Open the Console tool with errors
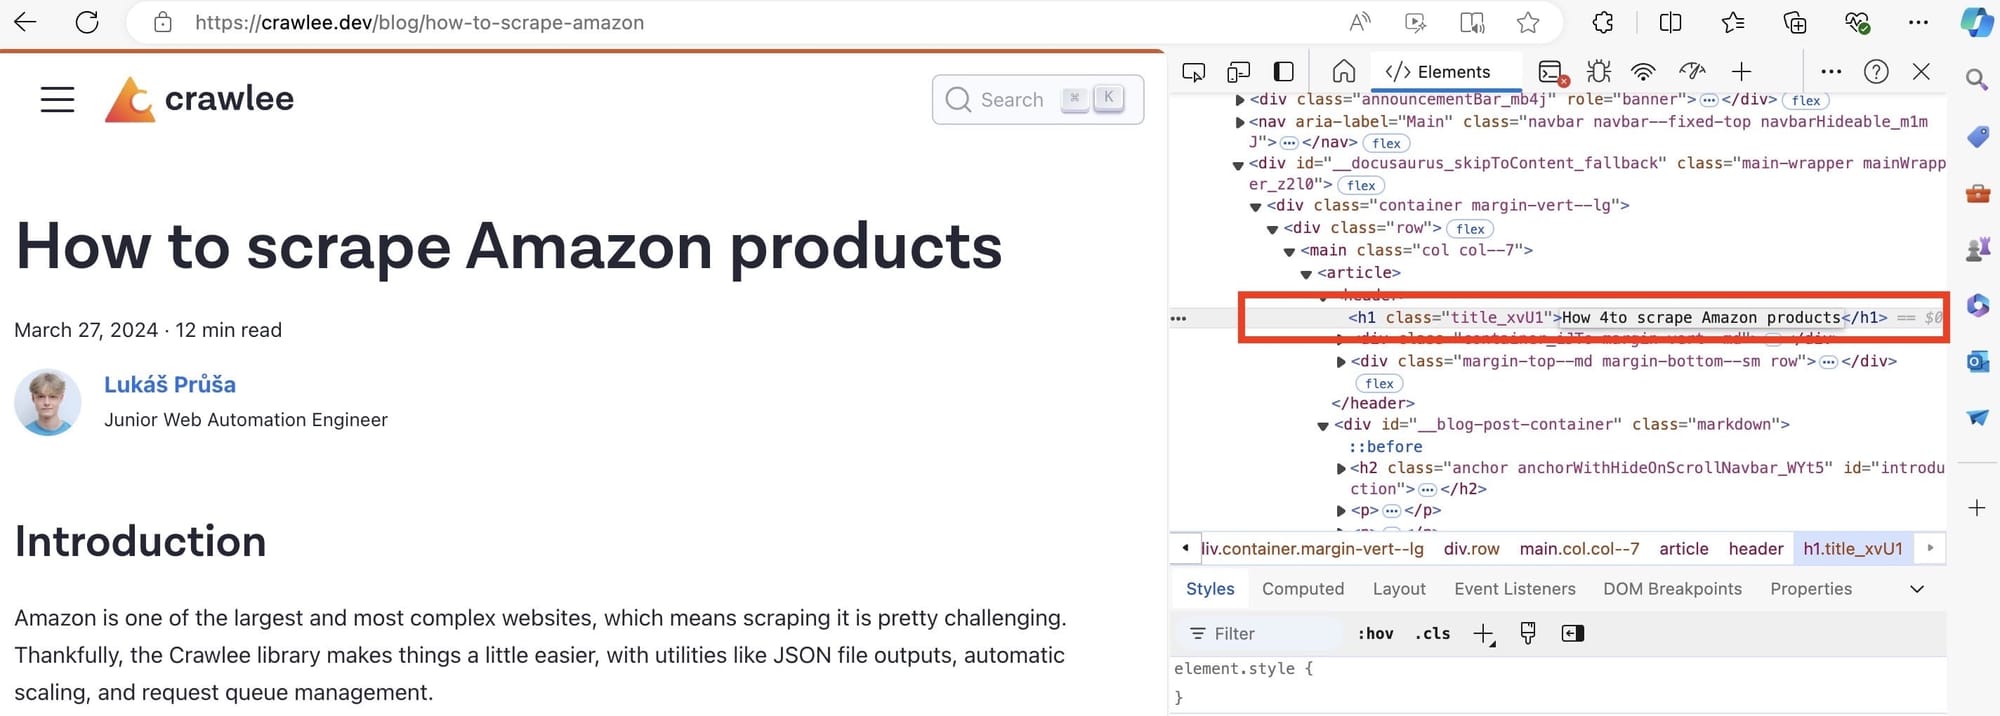This screenshot has height=716, width=2000. [1553, 72]
